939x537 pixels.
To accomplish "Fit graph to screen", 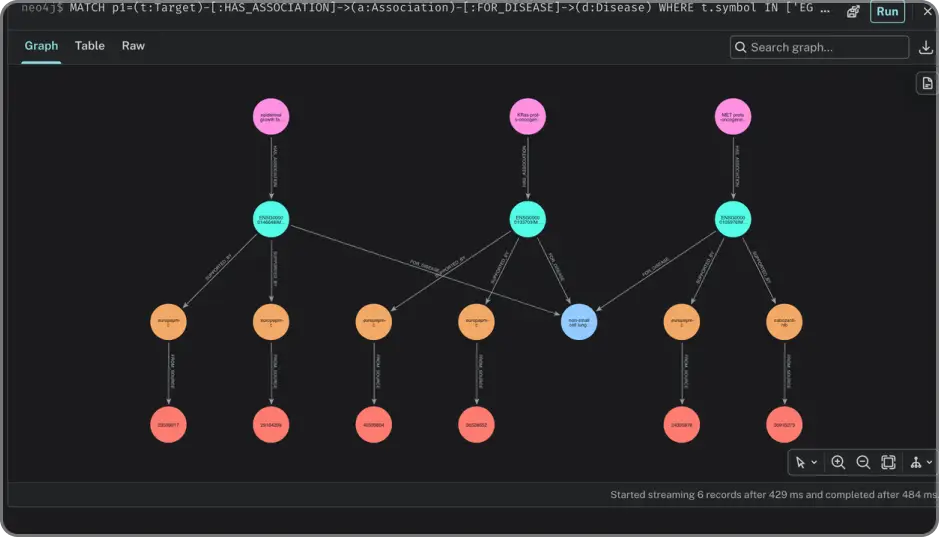I will pyautogui.click(x=888, y=462).
